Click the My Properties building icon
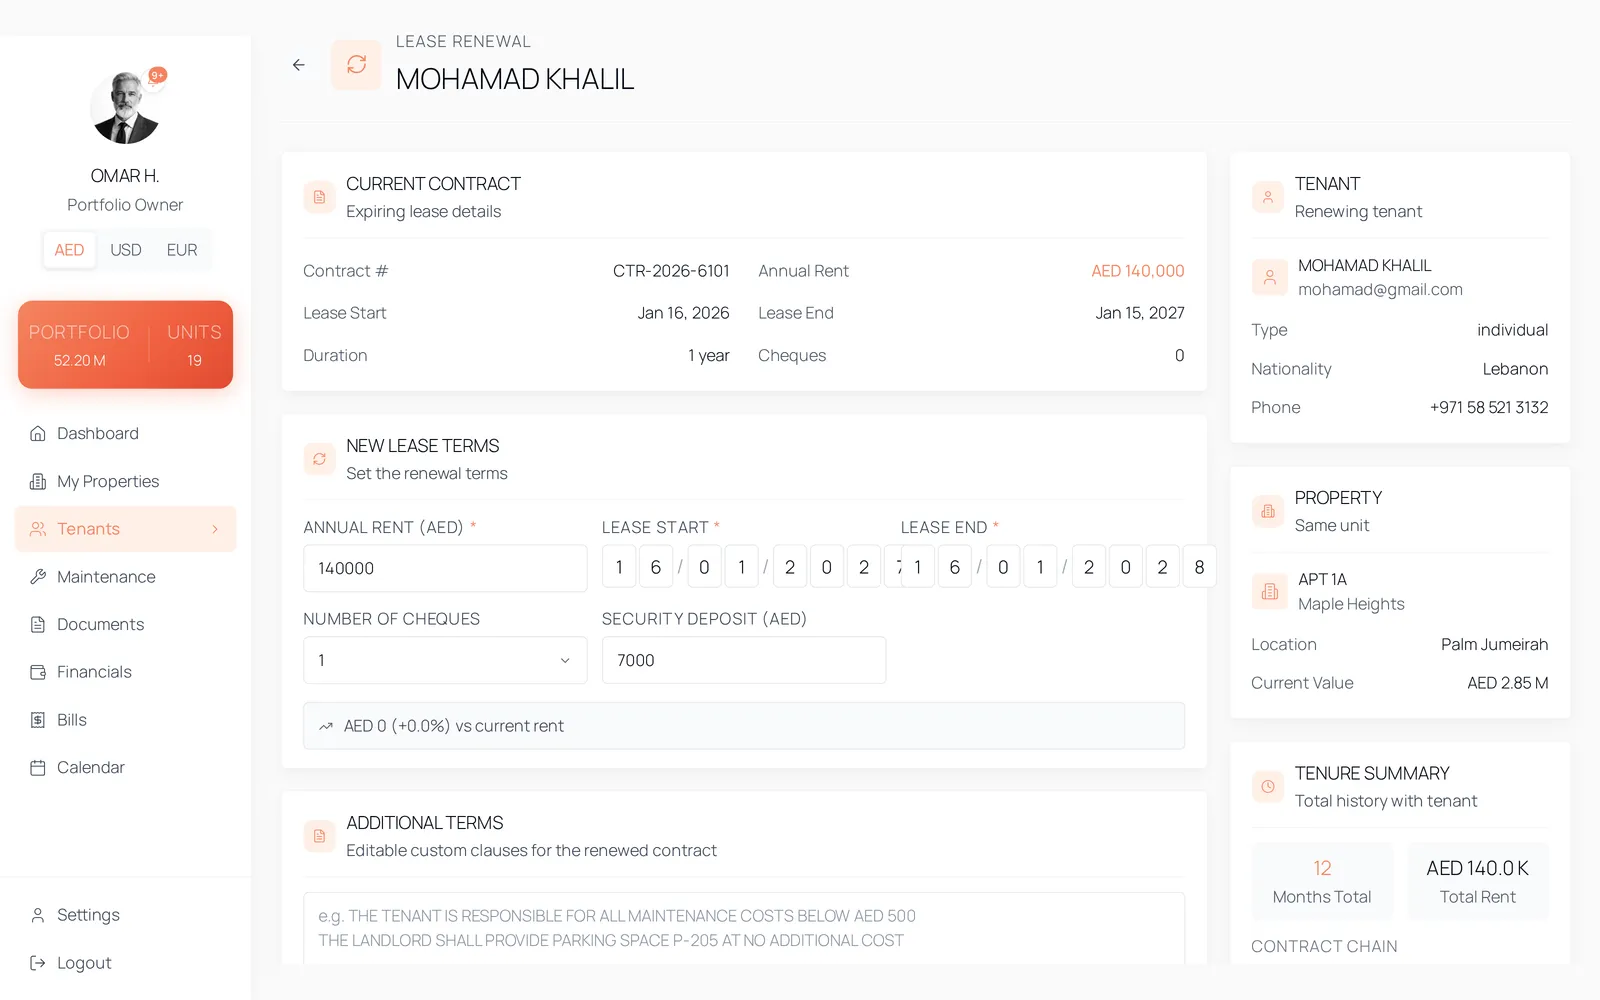This screenshot has height=1000, width=1600. tap(38, 481)
